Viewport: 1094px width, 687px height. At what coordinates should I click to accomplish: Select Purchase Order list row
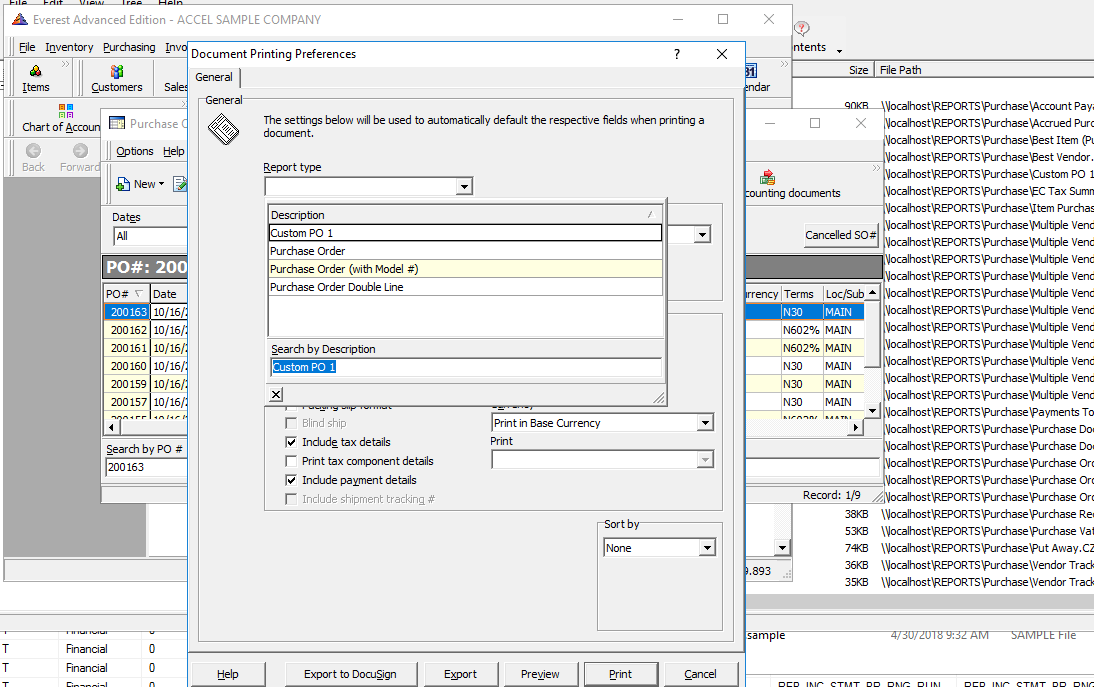[465, 251]
